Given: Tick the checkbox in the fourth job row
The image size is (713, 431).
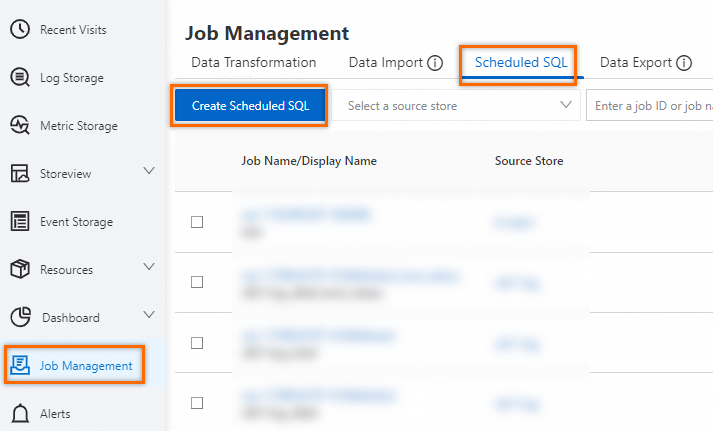Looking at the screenshot, I should pyautogui.click(x=197, y=403).
